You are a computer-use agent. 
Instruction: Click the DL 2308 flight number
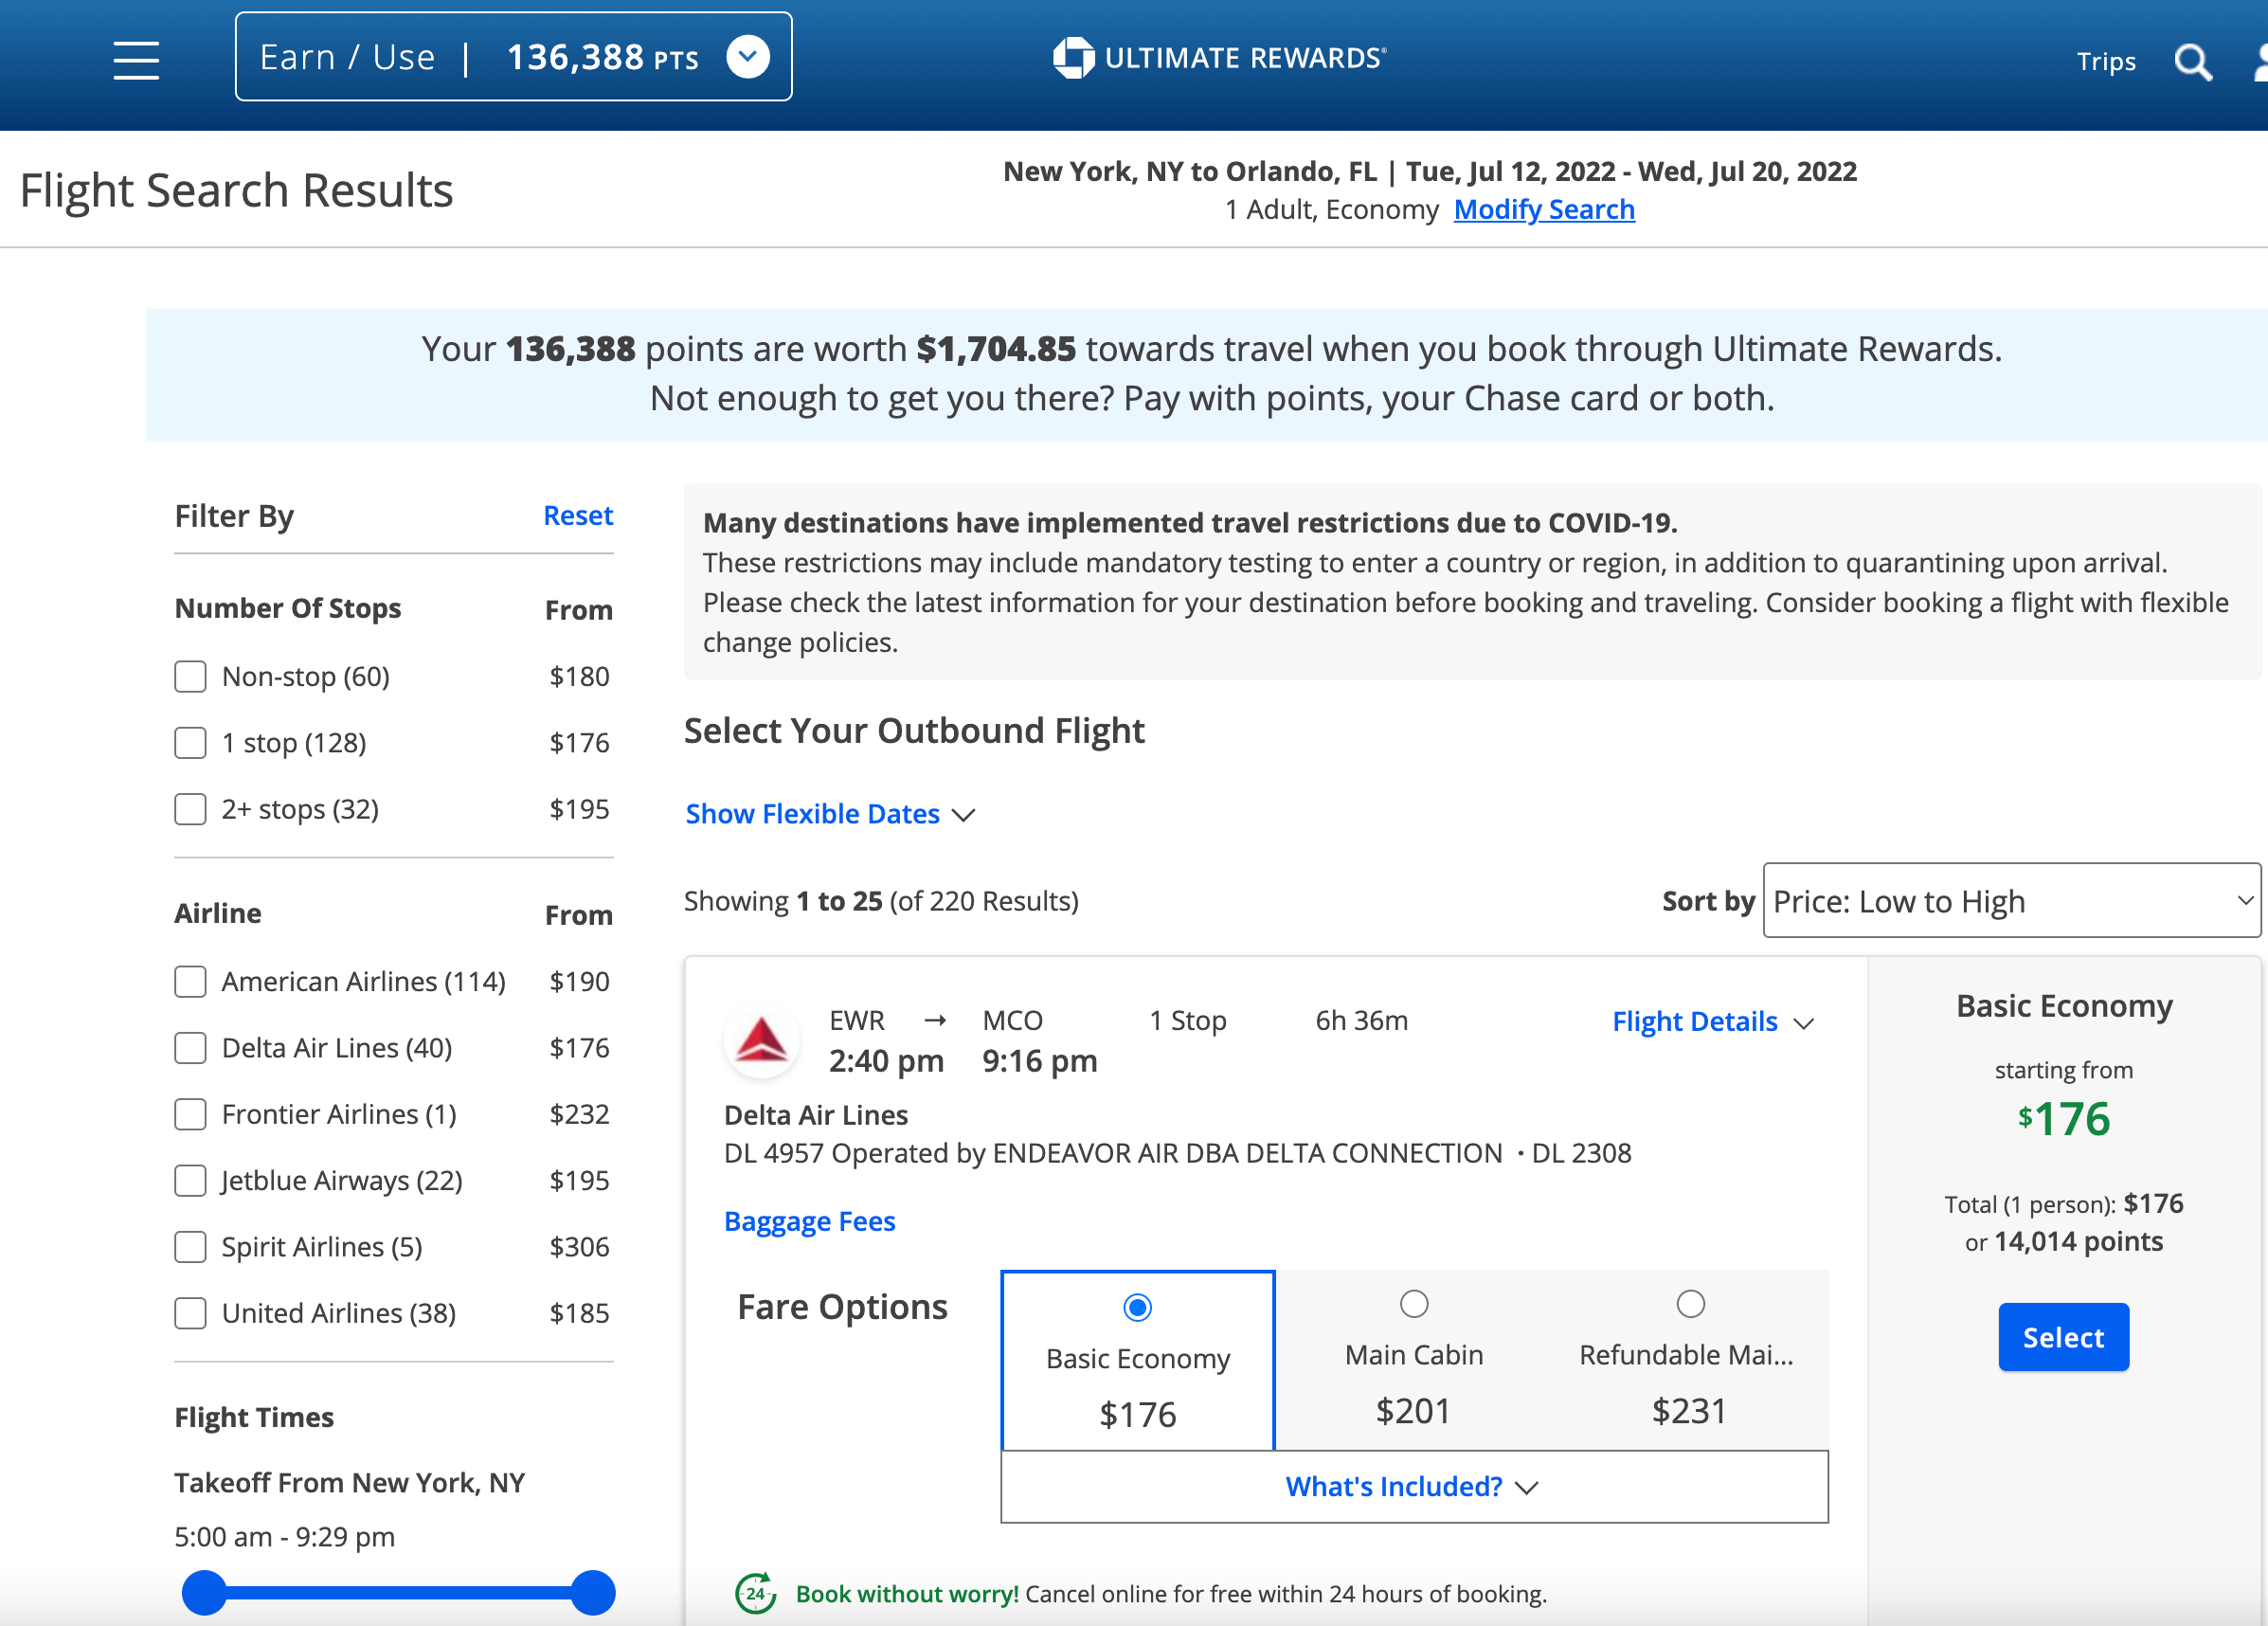(x=1582, y=1153)
